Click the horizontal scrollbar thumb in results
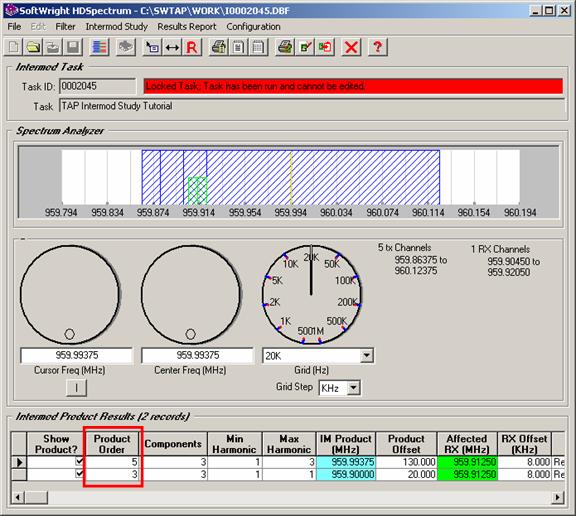 pyautogui.click(x=36, y=498)
